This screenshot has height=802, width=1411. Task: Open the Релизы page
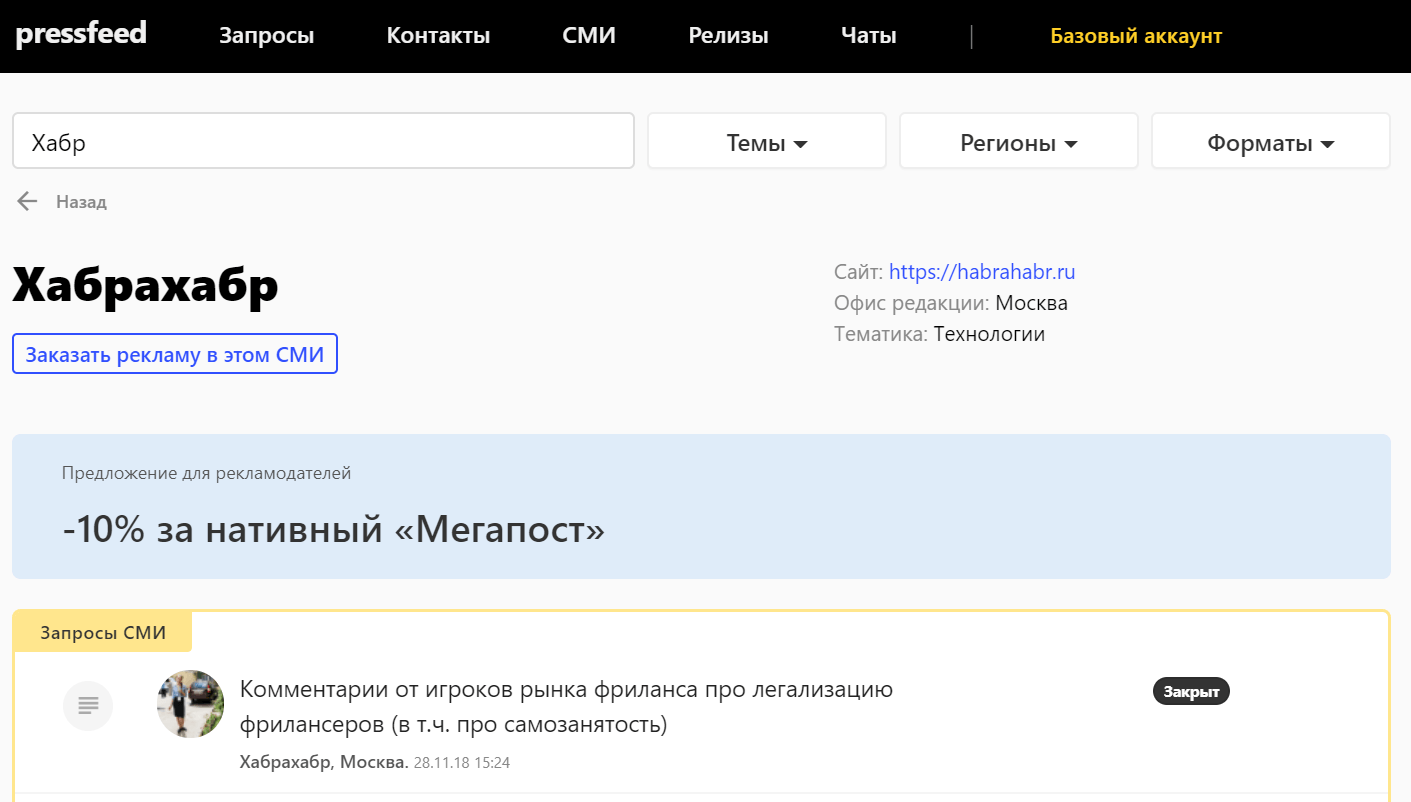(728, 36)
